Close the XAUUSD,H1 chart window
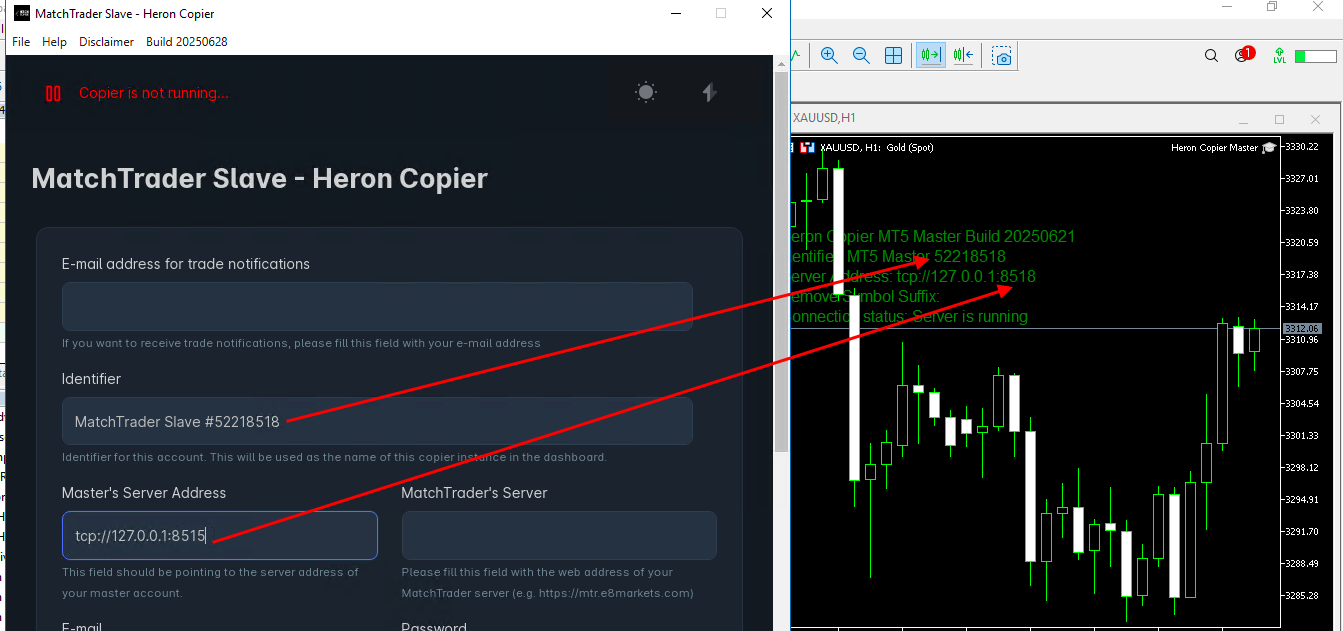Image resolution: width=1343 pixels, height=631 pixels. tap(1313, 119)
